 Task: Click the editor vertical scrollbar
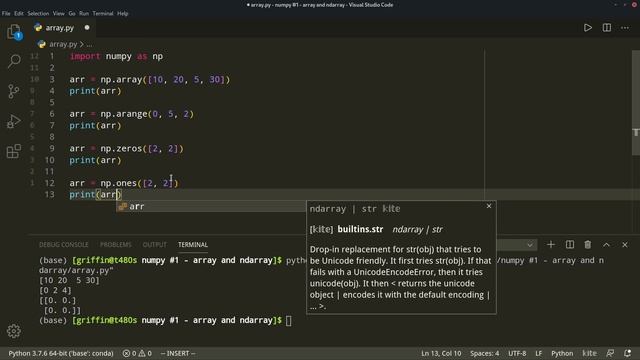click(636, 102)
